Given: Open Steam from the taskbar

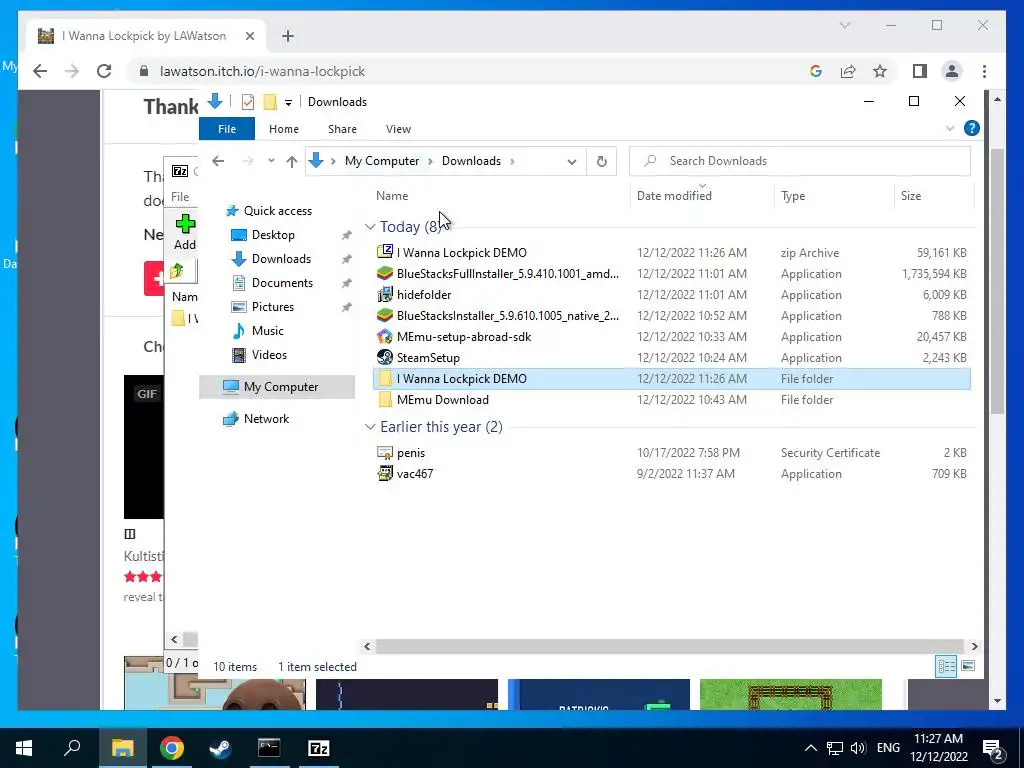Looking at the screenshot, I should click(220, 748).
